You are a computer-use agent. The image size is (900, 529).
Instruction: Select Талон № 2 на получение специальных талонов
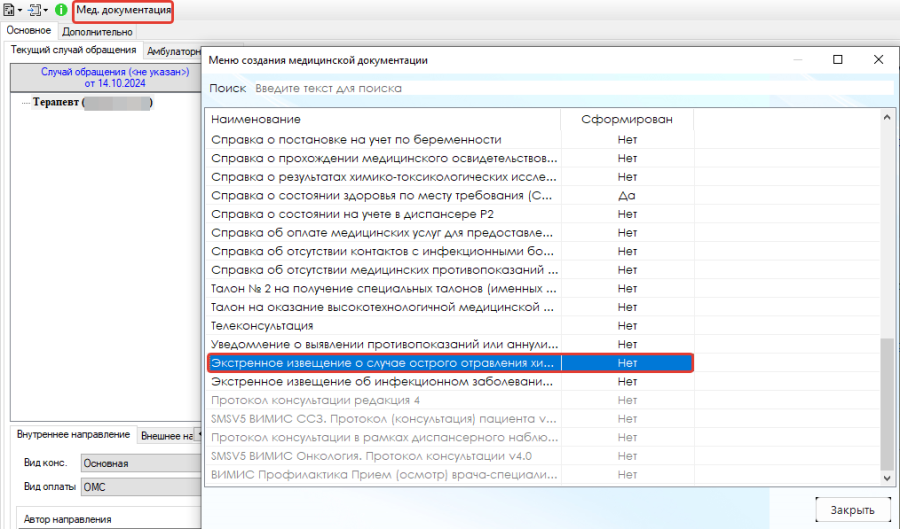pos(450,288)
